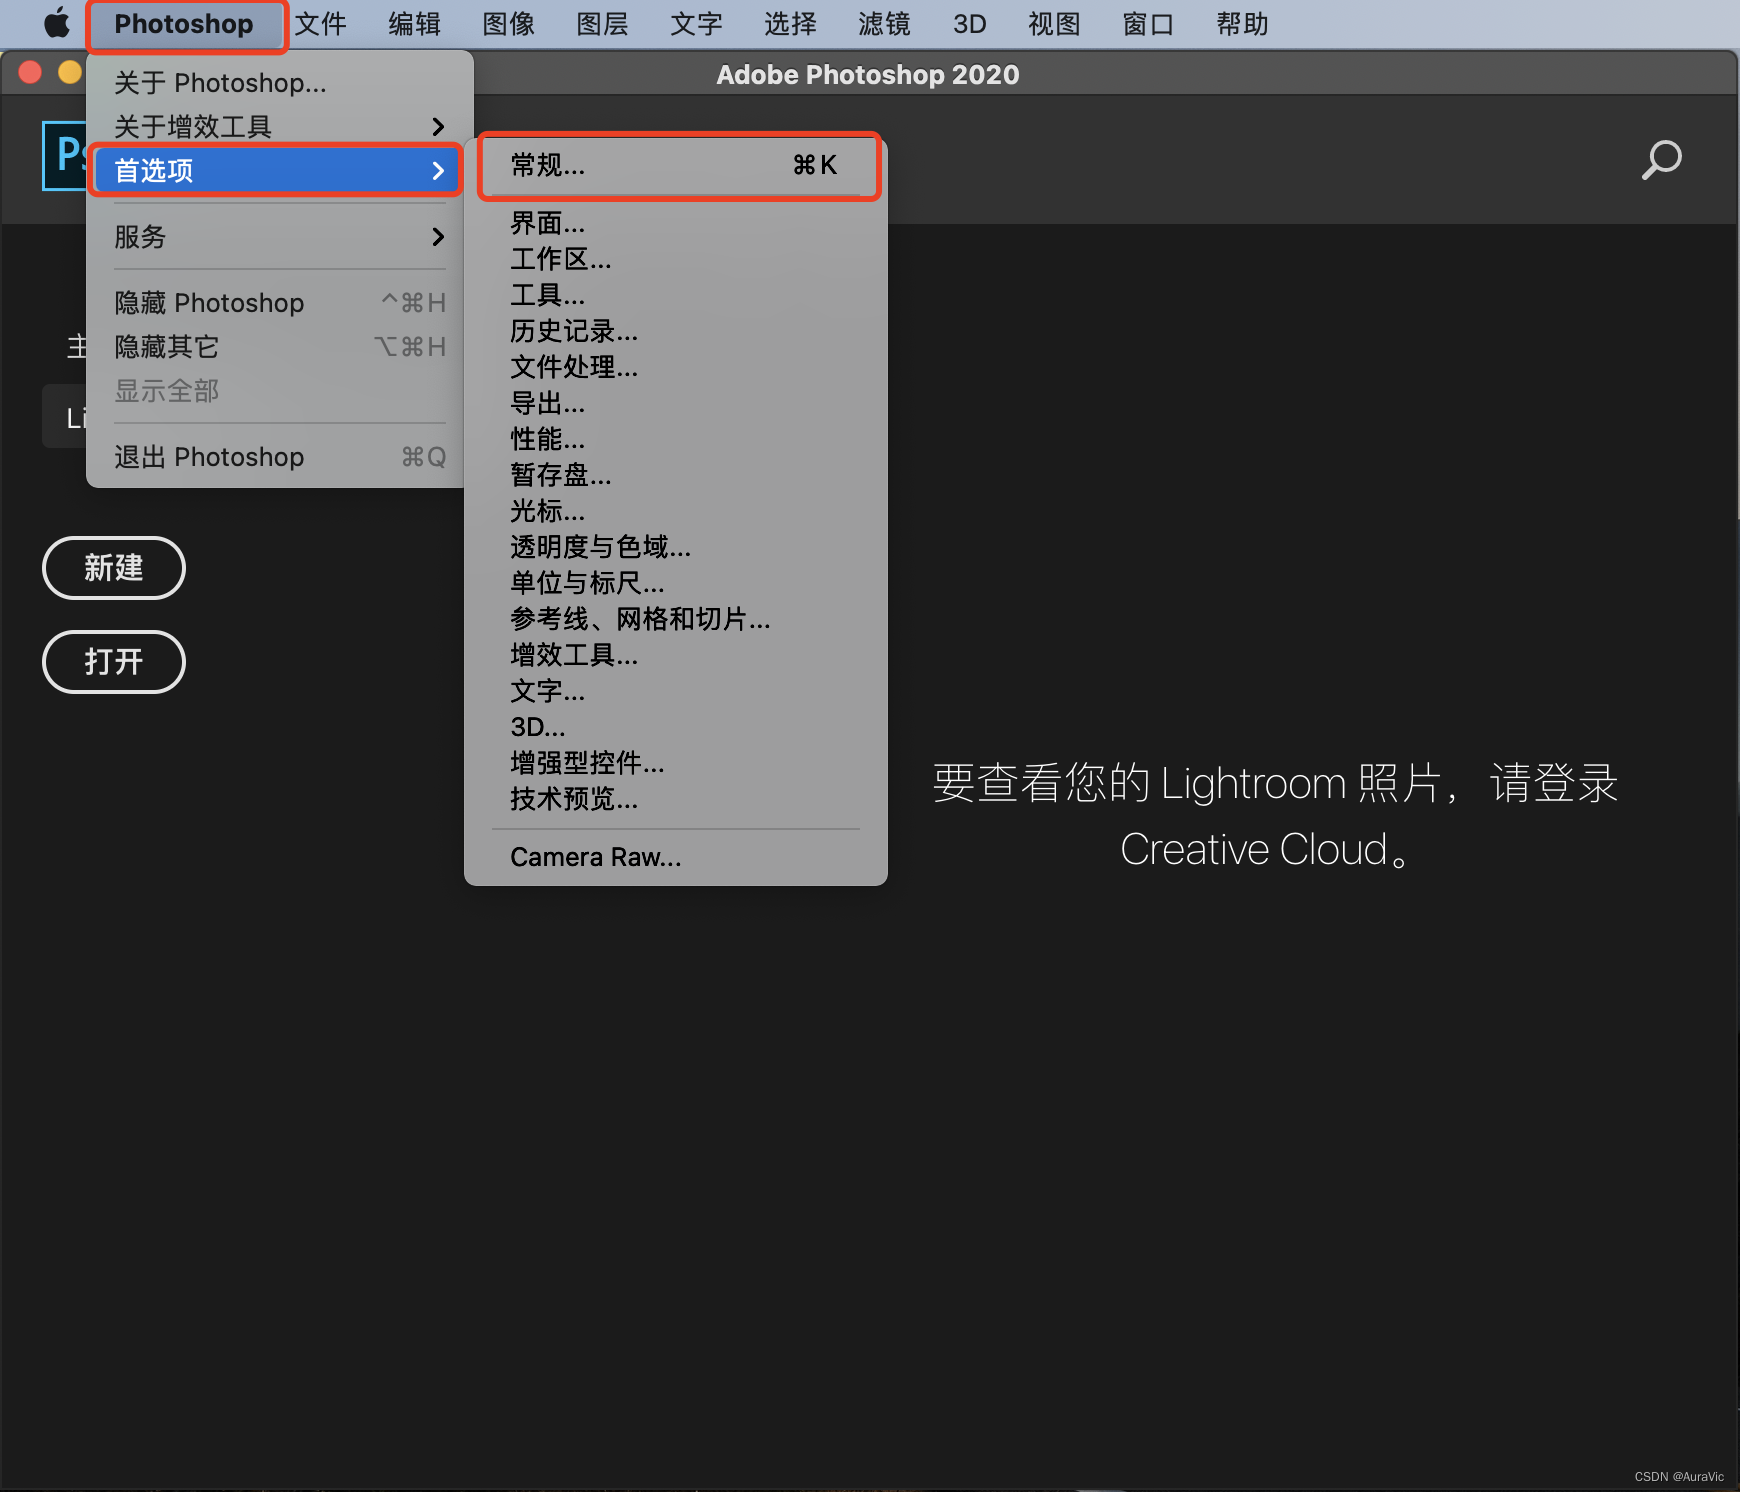
Task: Choose 退出 Photoshop menu item
Action: [x=279, y=456]
